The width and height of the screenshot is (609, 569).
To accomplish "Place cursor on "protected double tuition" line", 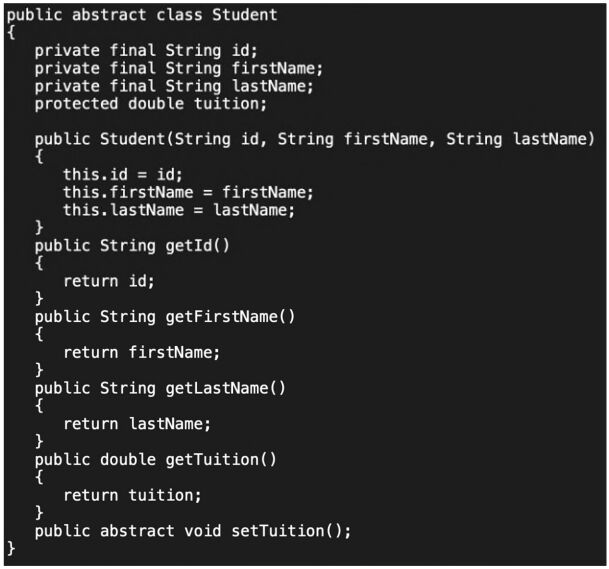I will coord(151,104).
